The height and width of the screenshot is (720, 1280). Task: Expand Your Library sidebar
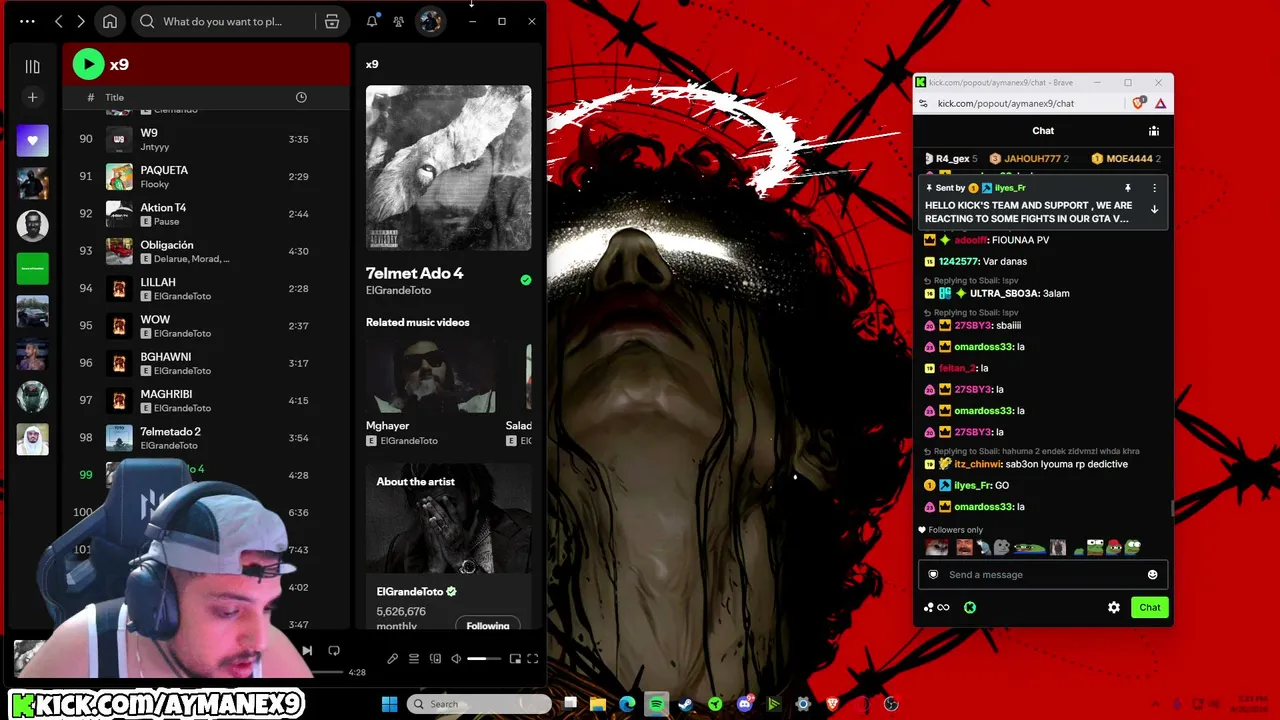[32, 66]
